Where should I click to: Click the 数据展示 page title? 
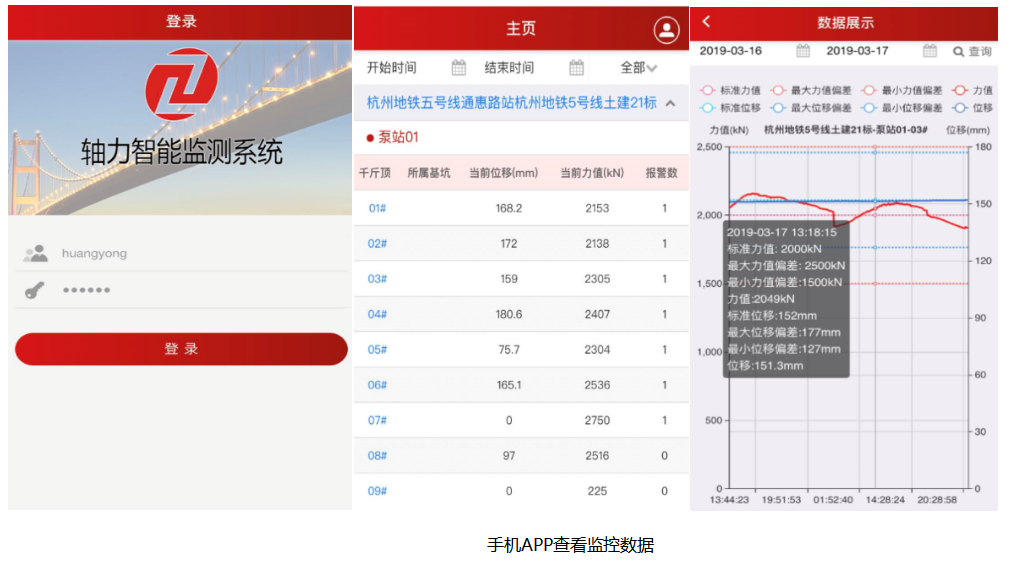pyautogui.click(x=846, y=23)
